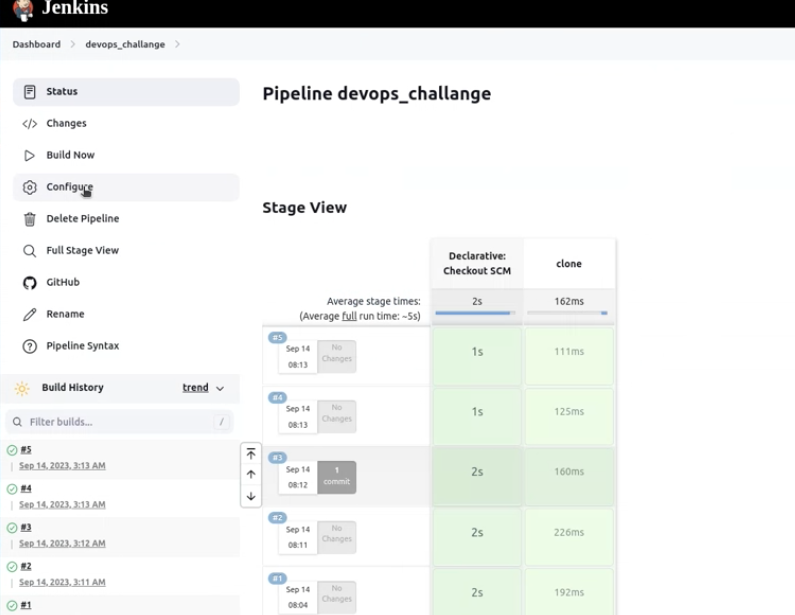Click the 'full' link in average run time
This screenshot has width=795, height=615.
(x=349, y=316)
